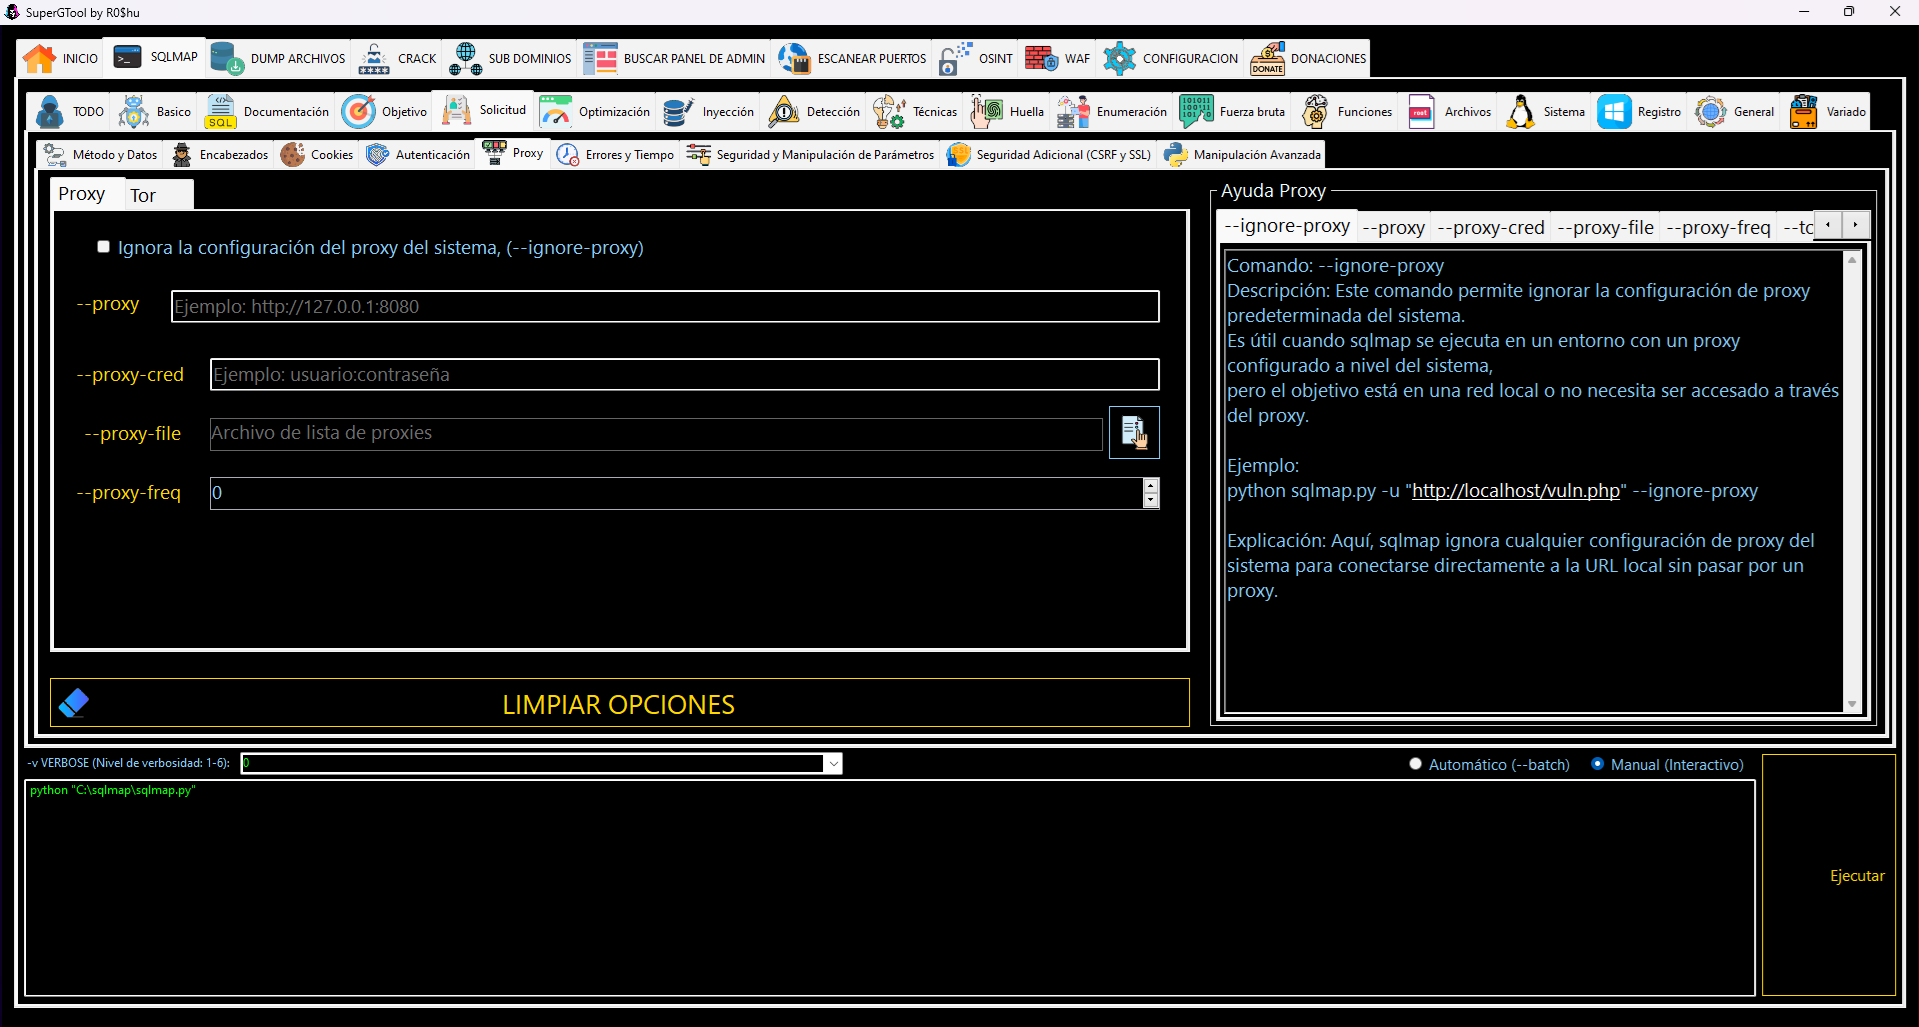Switch to the Cookies sub-tab

tap(317, 155)
